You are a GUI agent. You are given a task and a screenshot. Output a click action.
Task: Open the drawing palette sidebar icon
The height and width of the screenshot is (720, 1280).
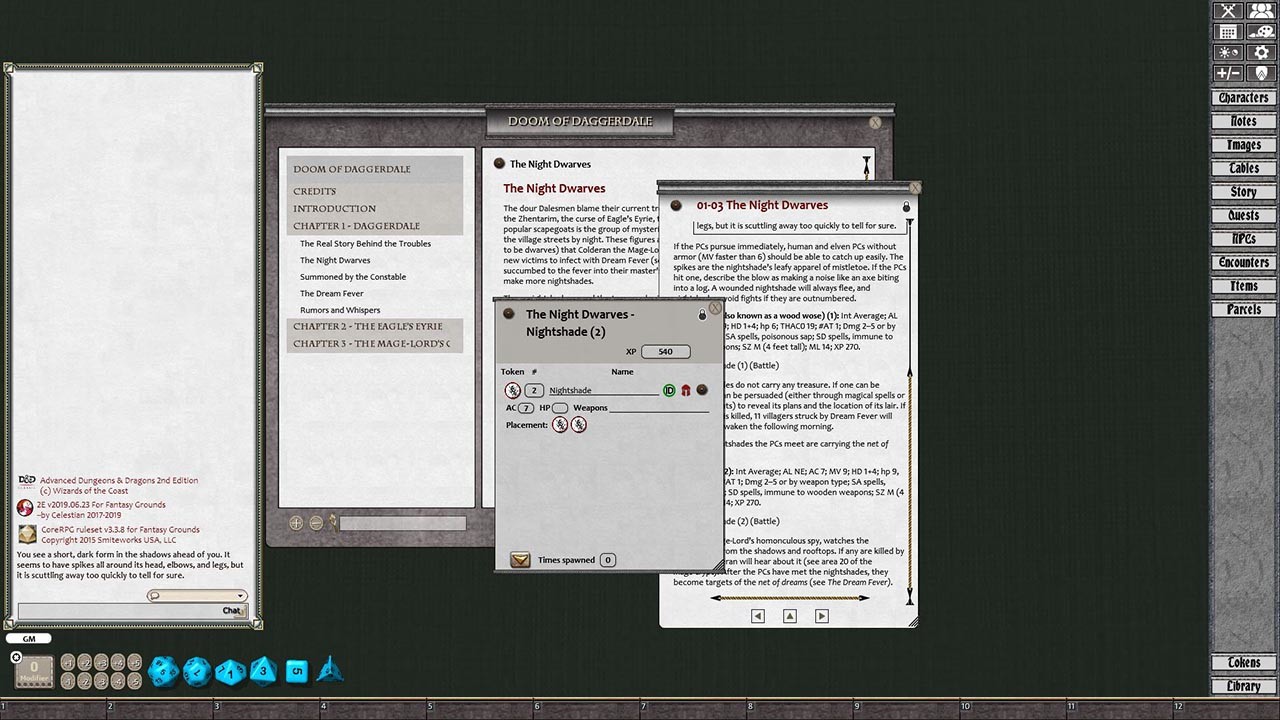[1260, 31]
